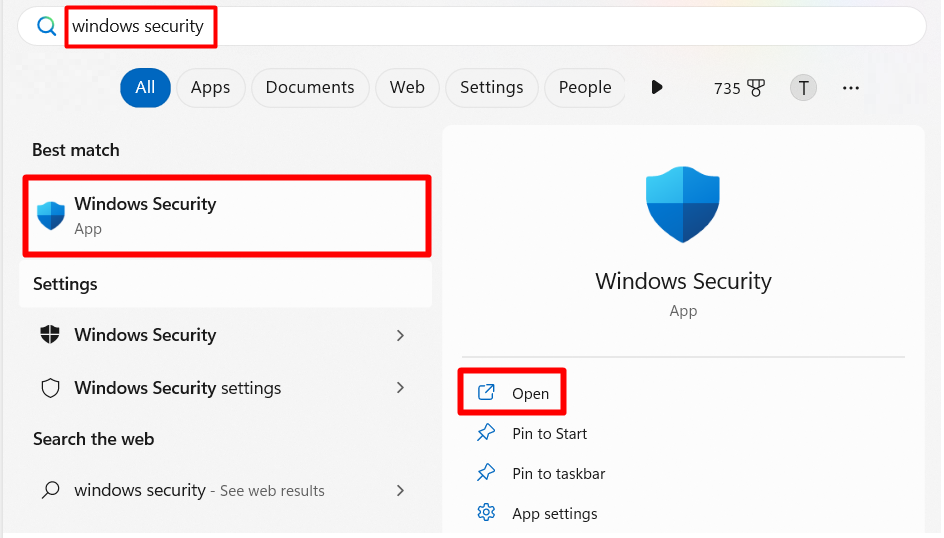This screenshot has width=944, height=538.
Task: Click the Windows Security shield icon in Best match
Action: coord(51,215)
